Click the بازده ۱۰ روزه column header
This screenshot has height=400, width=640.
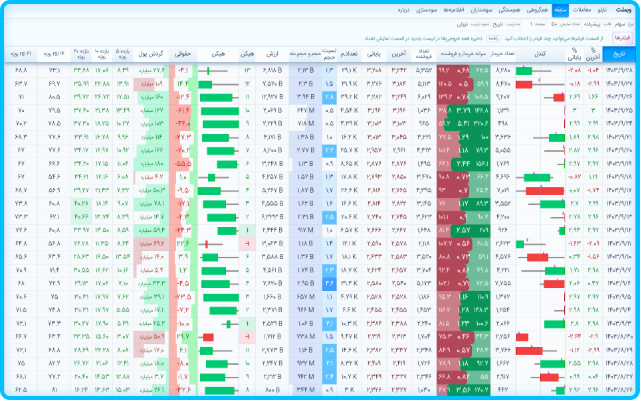[102, 54]
